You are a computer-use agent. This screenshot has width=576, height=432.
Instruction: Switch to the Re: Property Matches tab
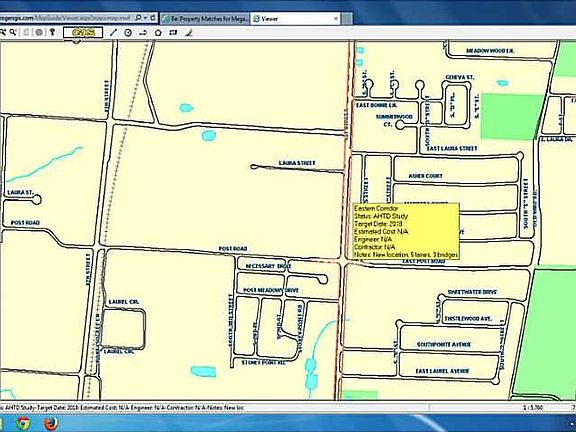[x=205, y=18]
